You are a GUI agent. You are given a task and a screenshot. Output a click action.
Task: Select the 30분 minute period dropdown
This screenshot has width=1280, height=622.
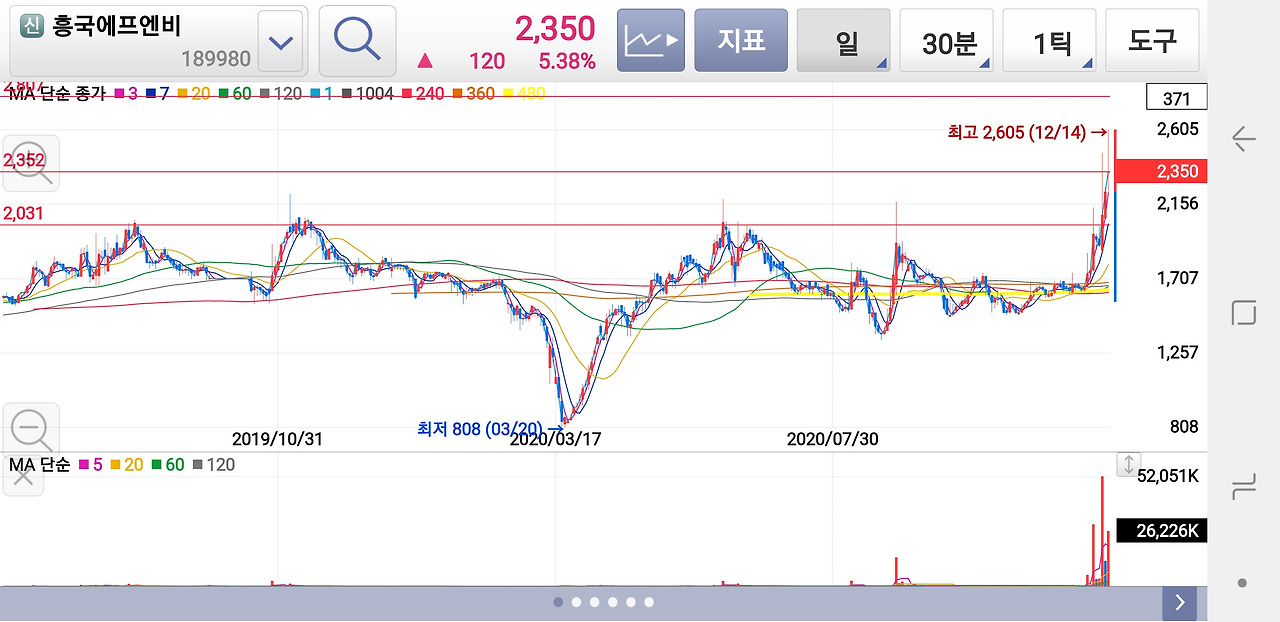click(946, 41)
